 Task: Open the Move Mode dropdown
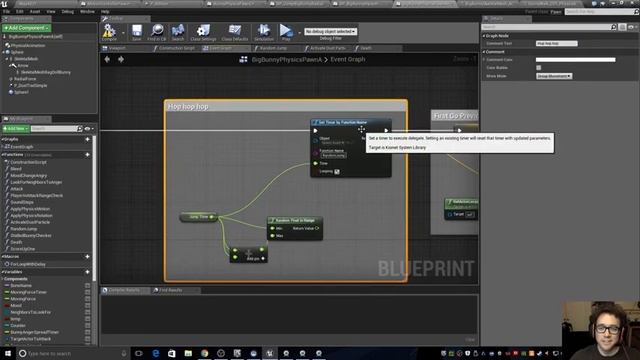click(x=554, y=76)
